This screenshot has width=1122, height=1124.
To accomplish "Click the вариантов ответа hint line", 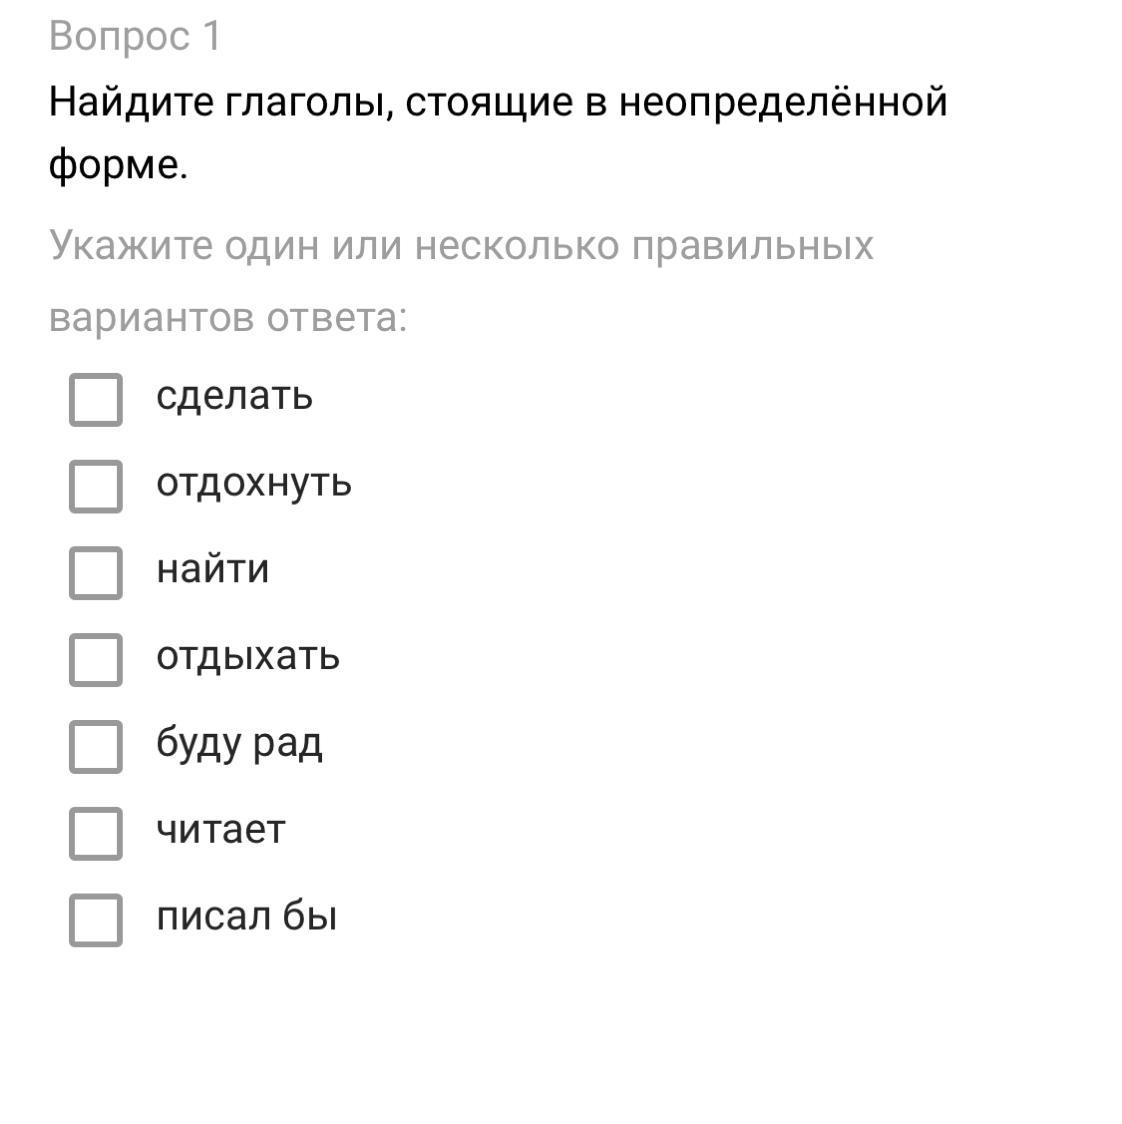I will (x=229, y=318).
